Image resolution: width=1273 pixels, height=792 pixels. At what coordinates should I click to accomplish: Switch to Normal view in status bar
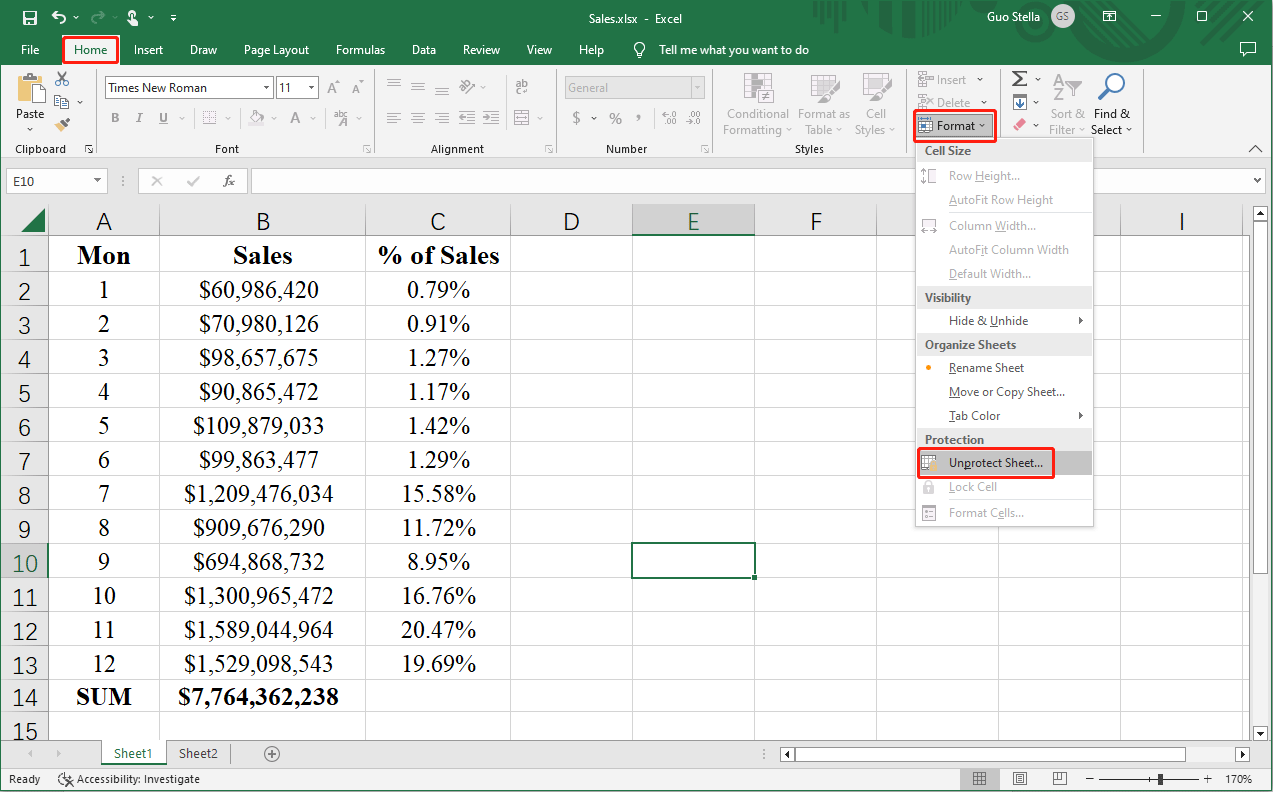[980, 779]
